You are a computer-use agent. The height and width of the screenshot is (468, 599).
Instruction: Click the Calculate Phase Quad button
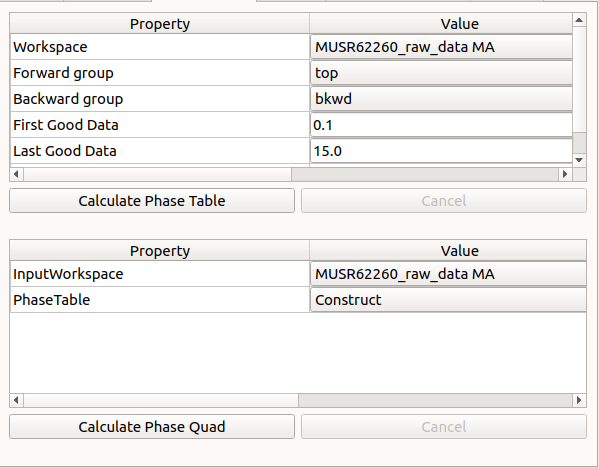(x=152, y=427)
